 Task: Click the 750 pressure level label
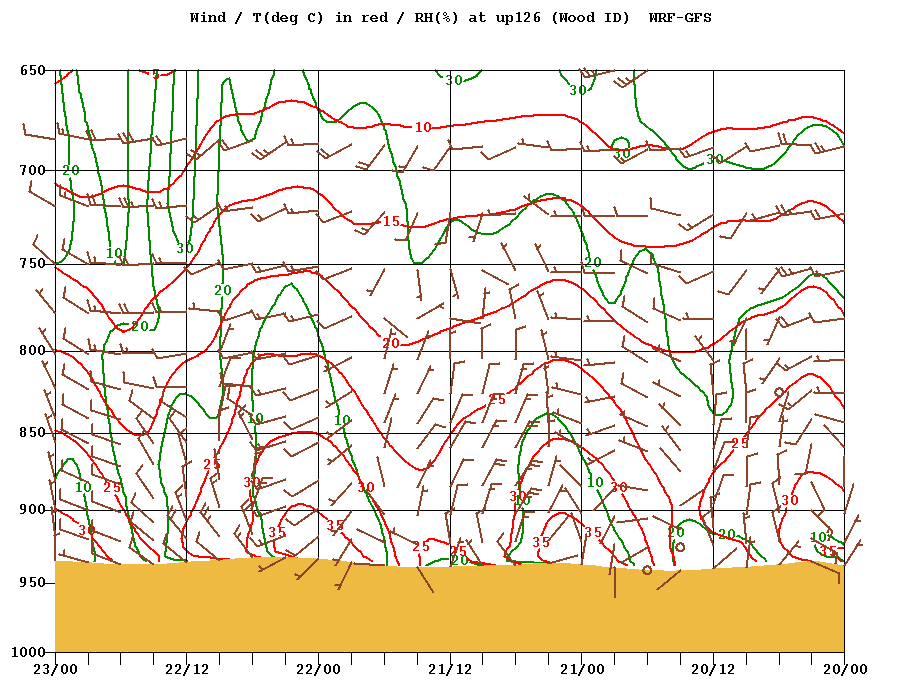[x=33, y=263]
